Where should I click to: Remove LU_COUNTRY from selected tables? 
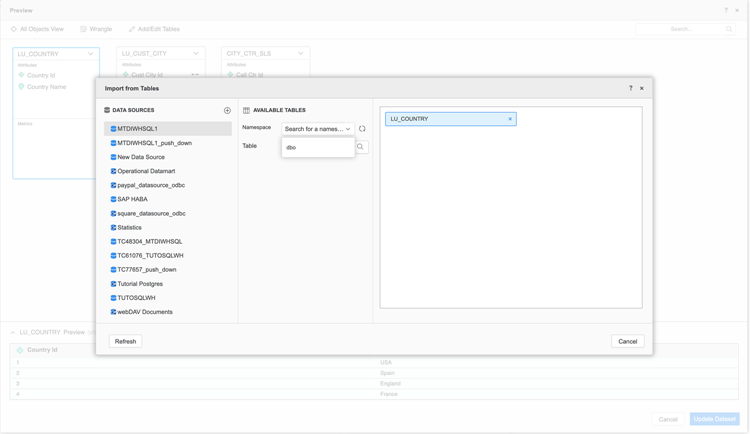pos(510,119)
